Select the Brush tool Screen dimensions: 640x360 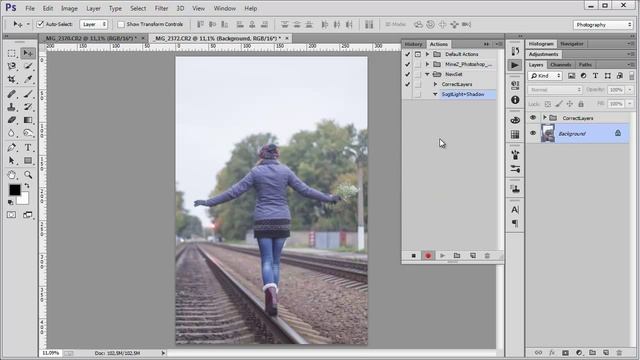click(28, 94)
